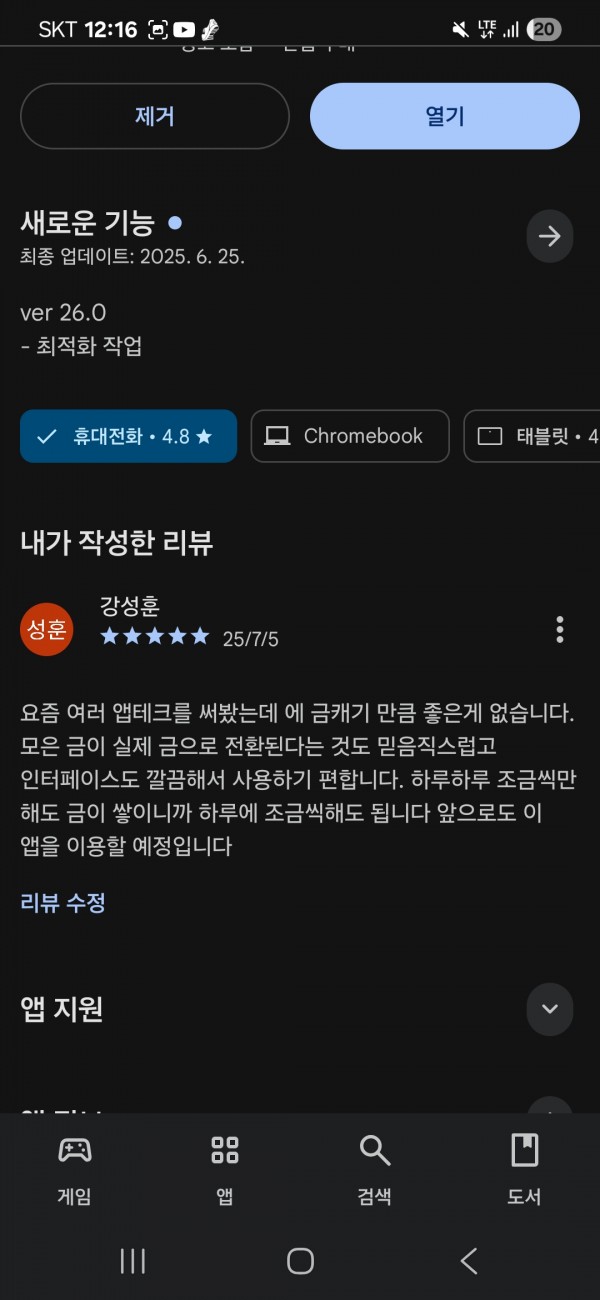Open 새로운 기능 details arrow
The height and width of the screenshot is (1300, 600).
[x=549, y=236]
